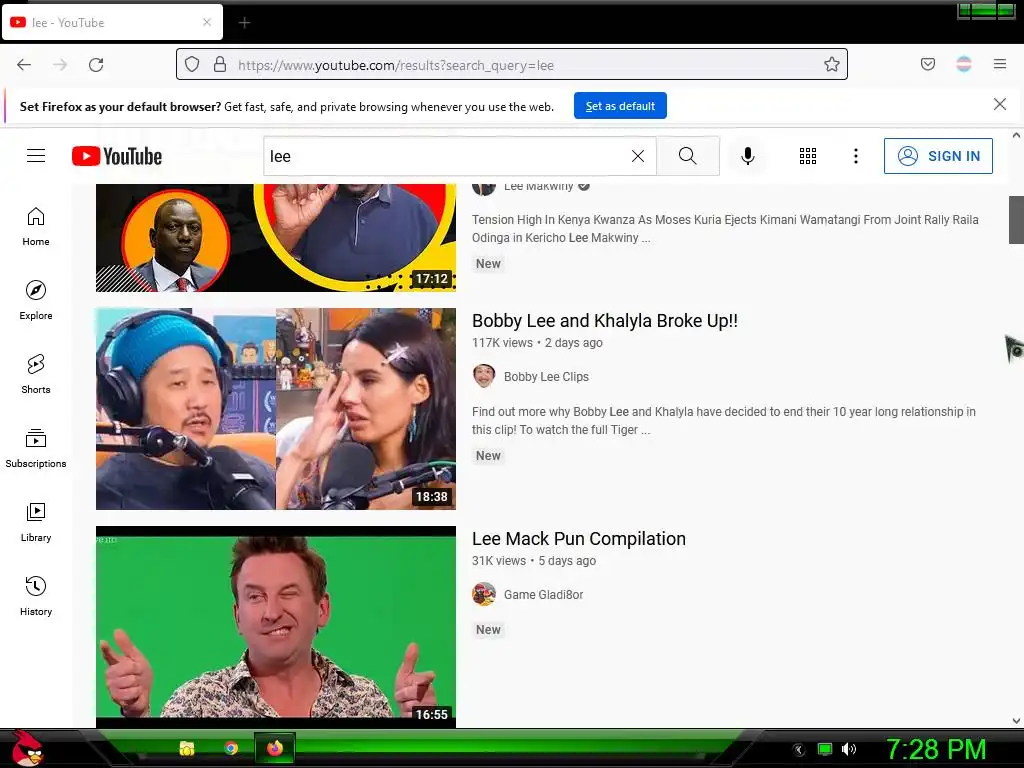Open Home in the sidebar
This screenshot has height=768, width=1024.
pyautogui.click(x=36, y=227)
